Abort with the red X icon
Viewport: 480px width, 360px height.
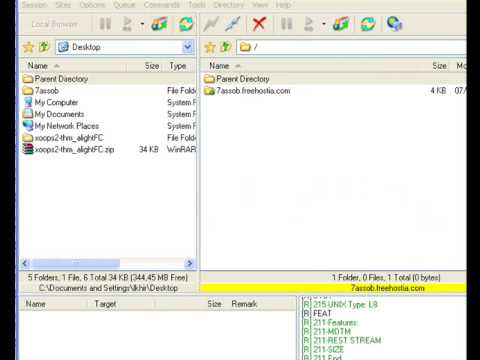[x=259, y=24]
